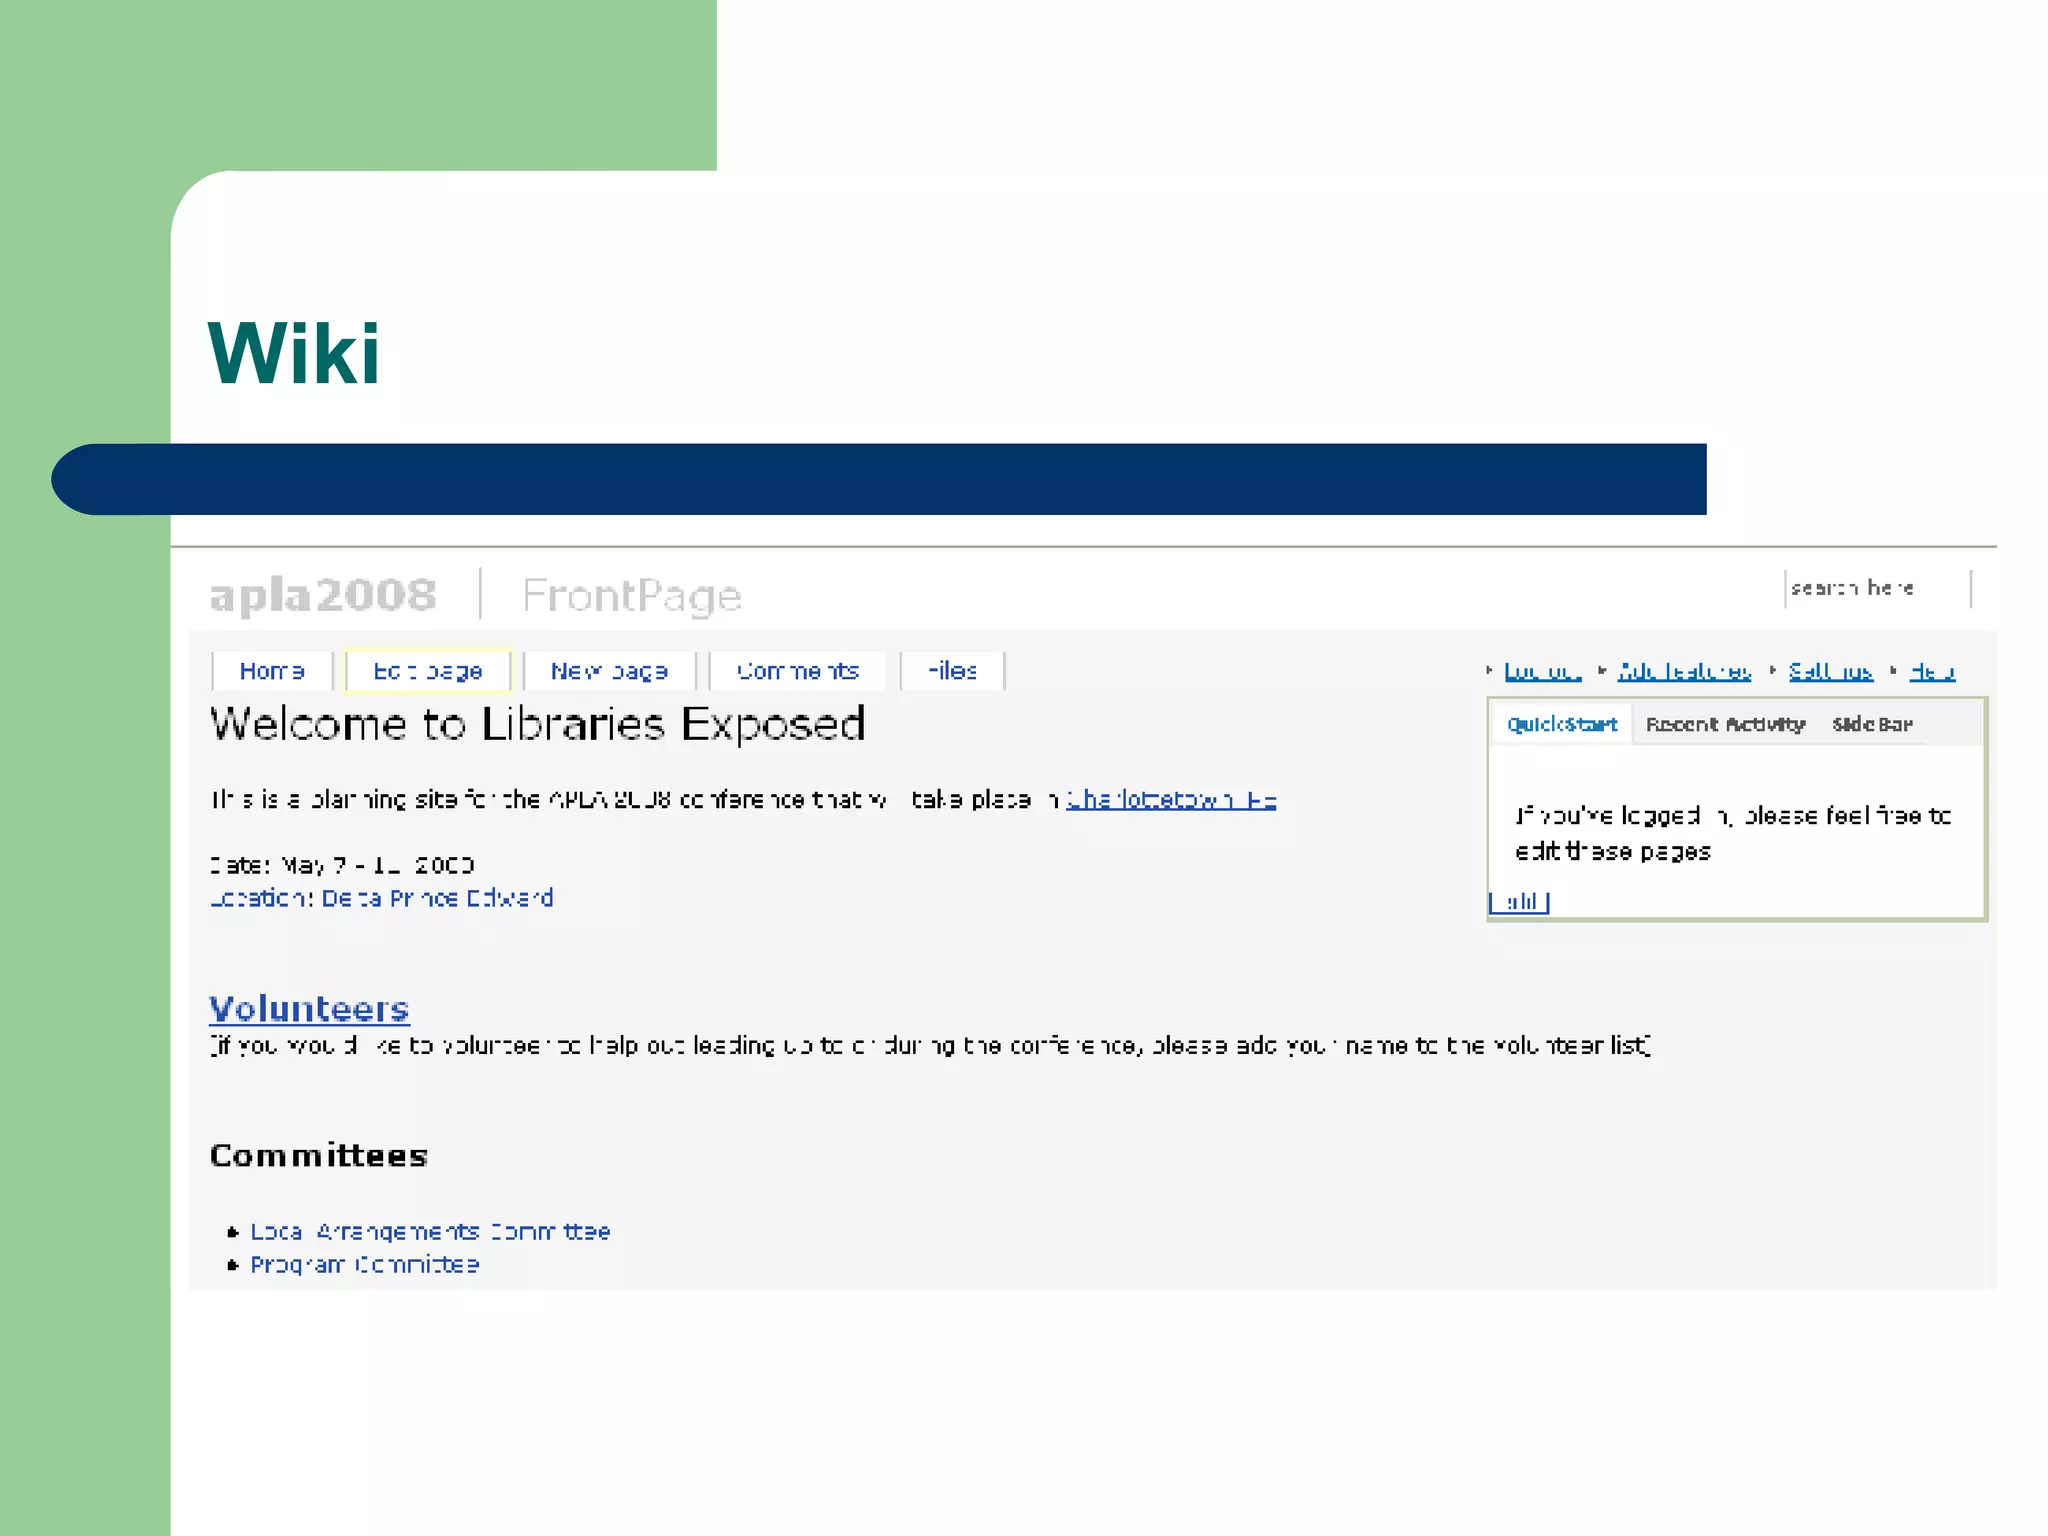2048x1536 pixels.
Task: Open Location: Delta Prince Edward link
Action: [x=381, y=898]
